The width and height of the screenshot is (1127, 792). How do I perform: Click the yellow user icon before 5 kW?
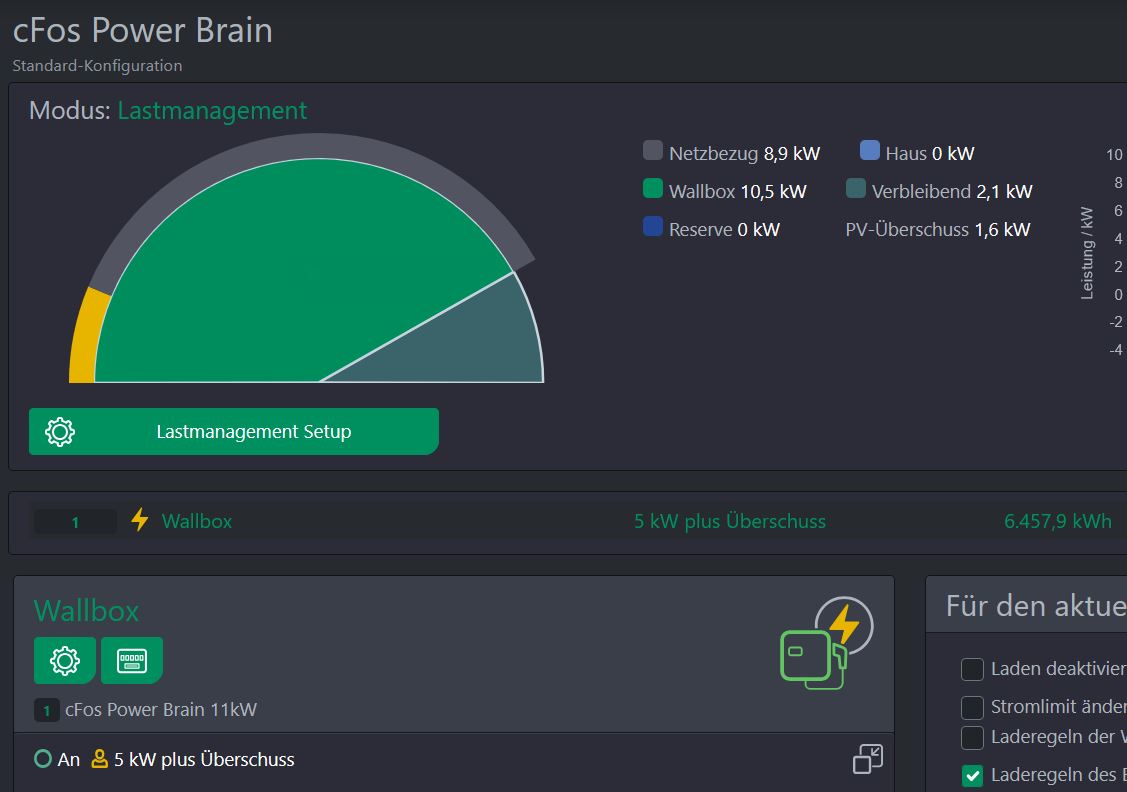[x=99, y=759]
